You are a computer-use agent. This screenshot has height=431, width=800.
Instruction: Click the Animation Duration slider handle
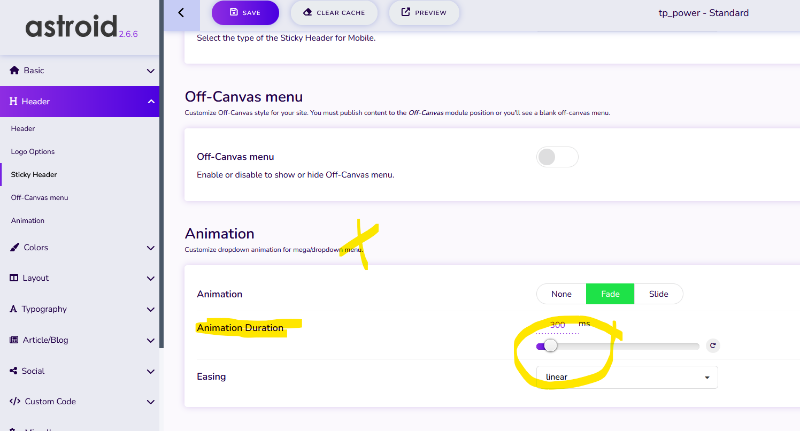coord(550,346)
